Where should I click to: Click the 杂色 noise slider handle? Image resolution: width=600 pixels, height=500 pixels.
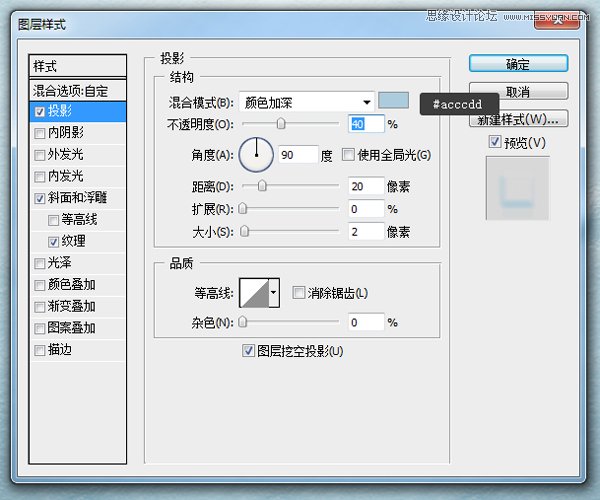coord(243,322)
